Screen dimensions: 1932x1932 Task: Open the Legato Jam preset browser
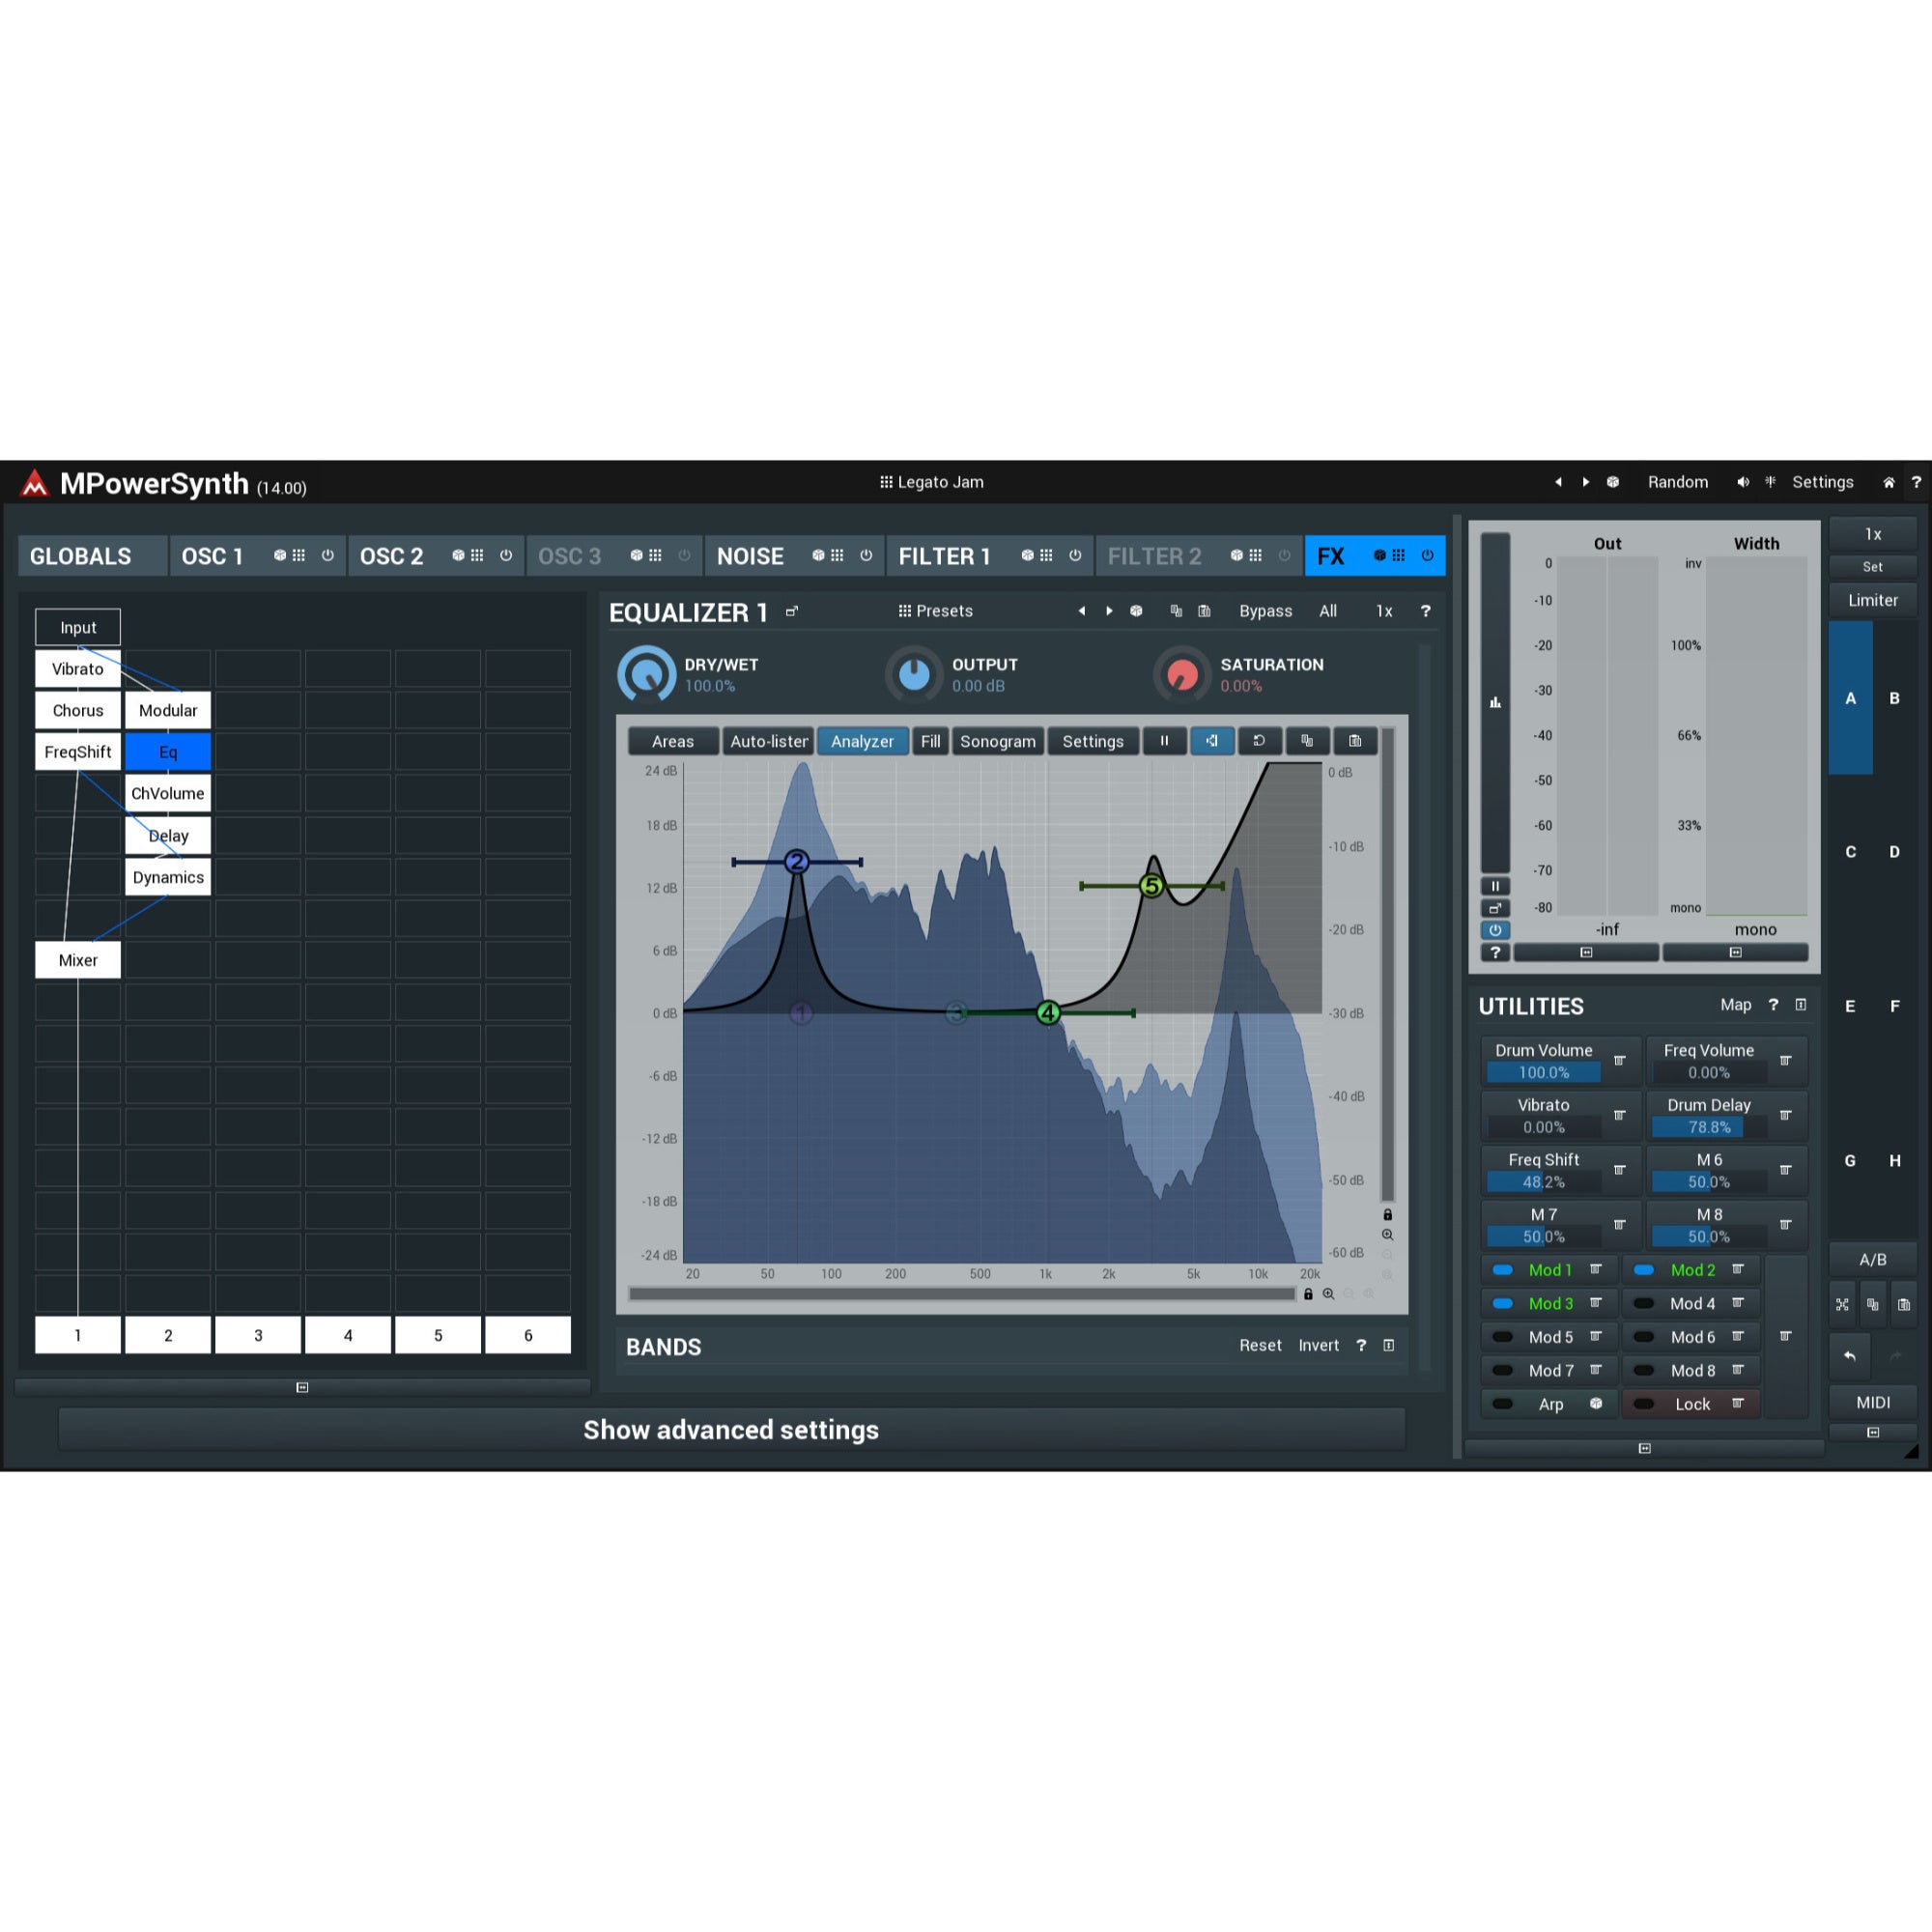(x=931, y=482)
